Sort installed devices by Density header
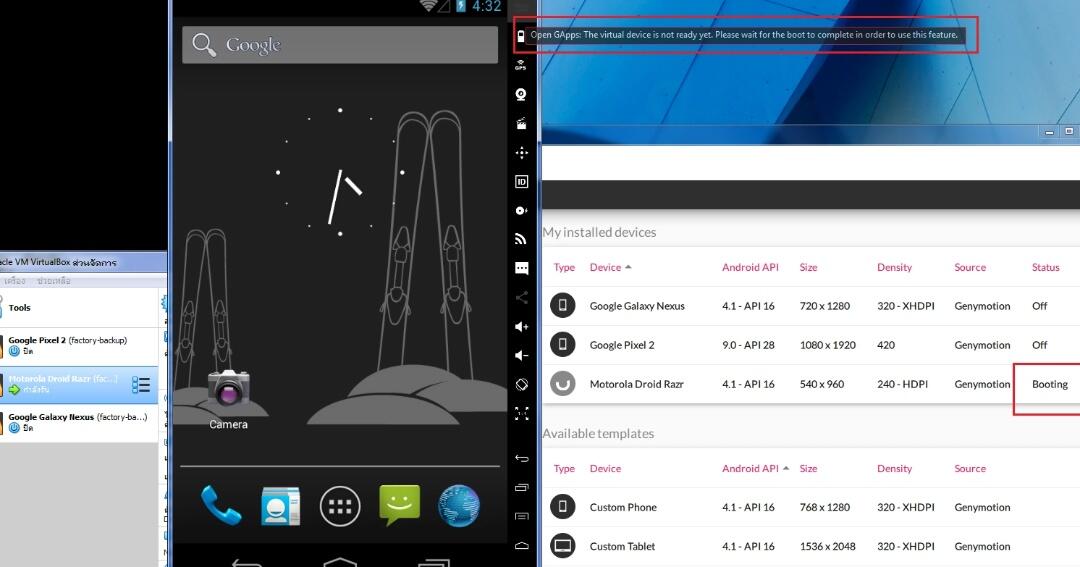Screen dimensions: 1080x567 click(894, 267)
